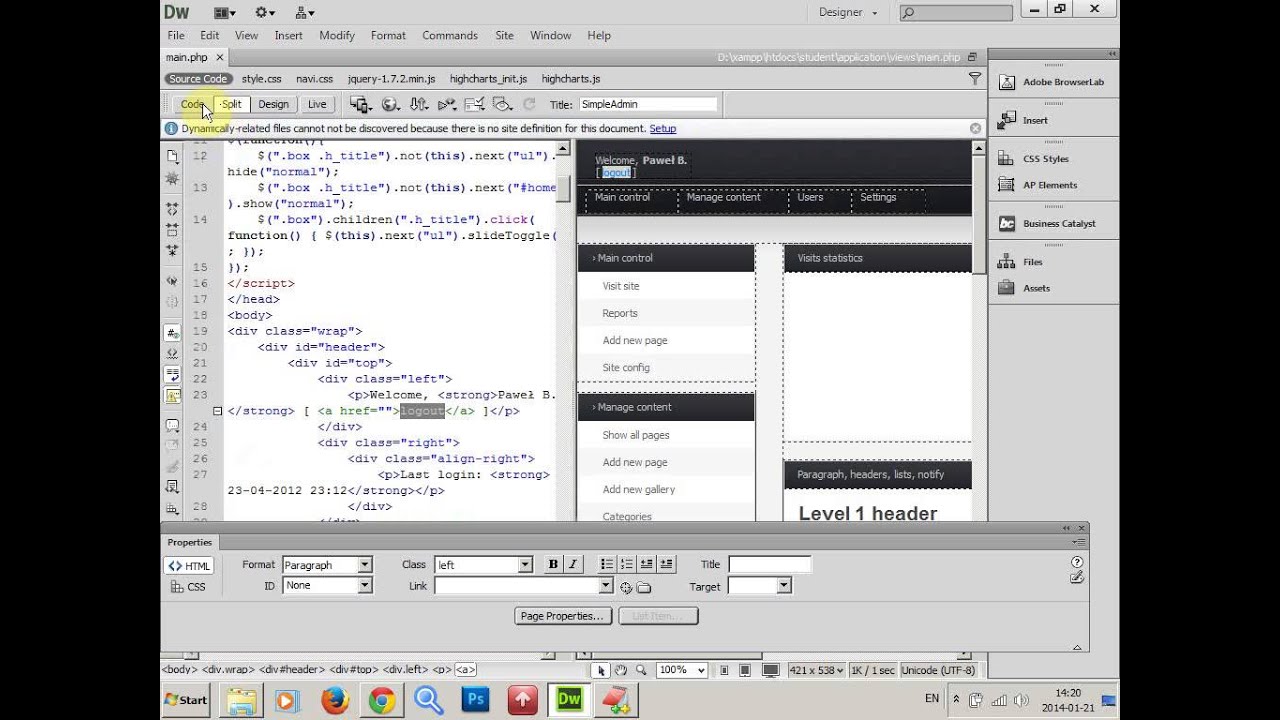Screen dimensions: 1280x720
Task: Click the Visual aids eye icon
Action: [x=502, y=104]
